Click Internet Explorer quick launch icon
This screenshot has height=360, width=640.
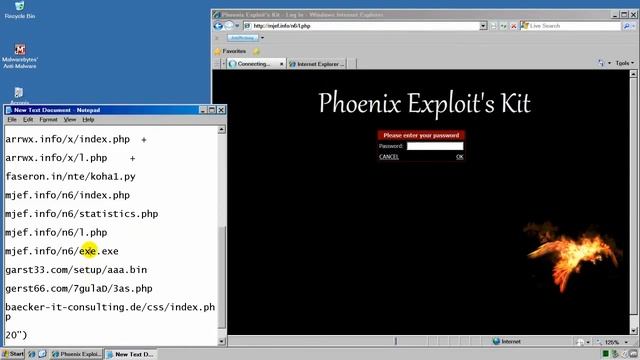pos(32,354)
